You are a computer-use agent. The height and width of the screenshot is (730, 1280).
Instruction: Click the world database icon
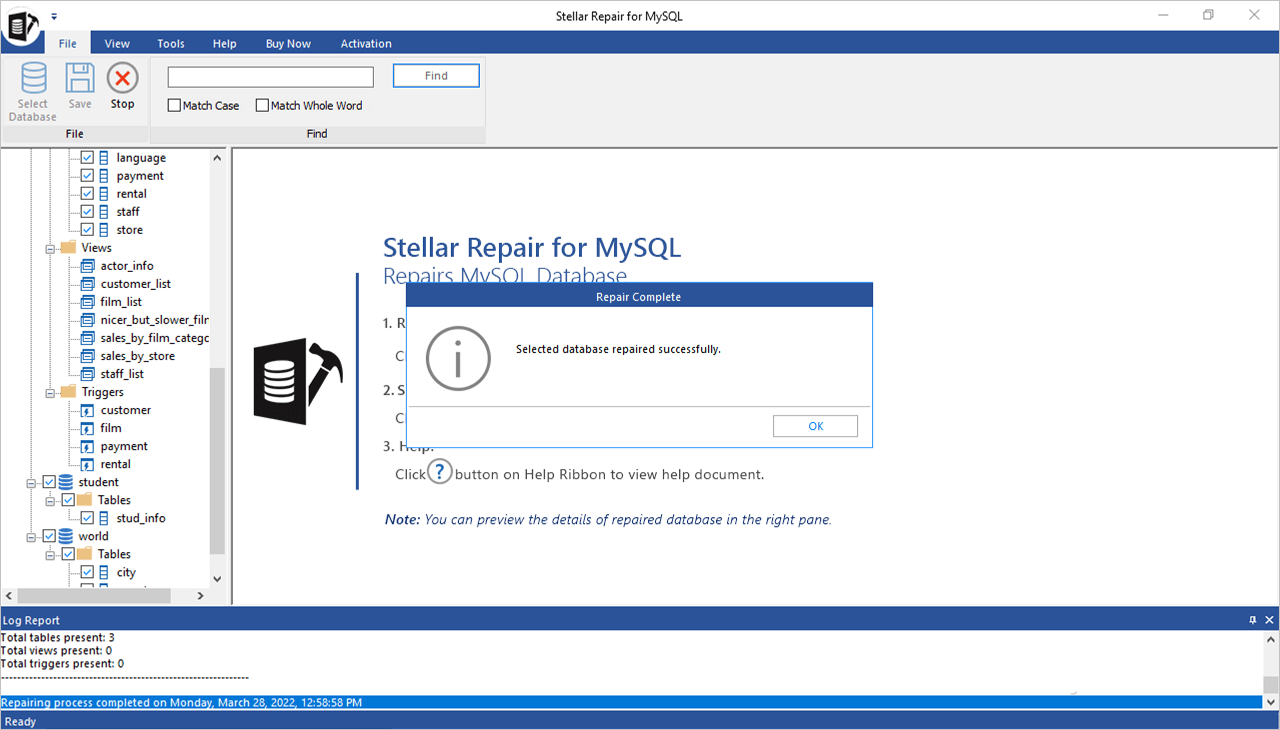(x=66, y=536)
